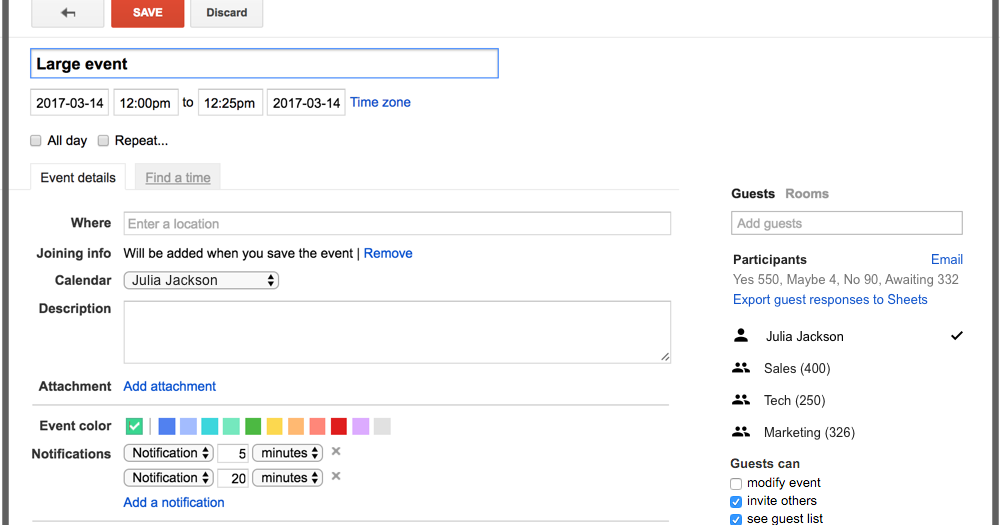Choose the light lavender-blue event color

coord(188,426)
